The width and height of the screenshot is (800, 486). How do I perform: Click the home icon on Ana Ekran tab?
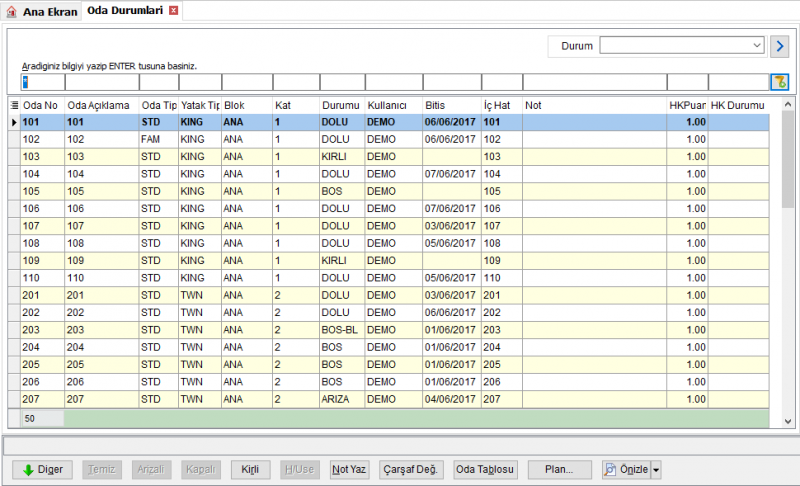[x=11, y=11]
